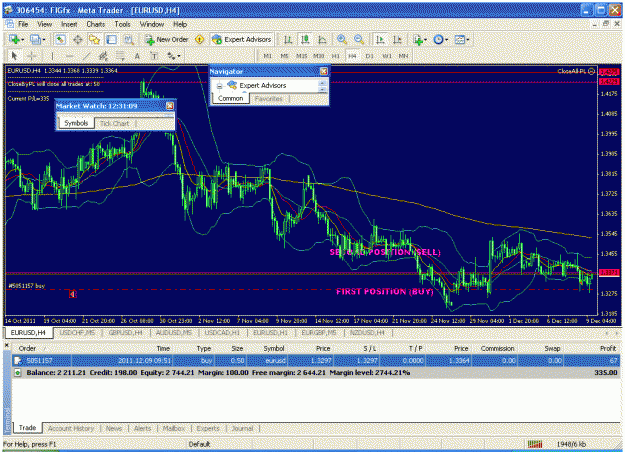Sort trades by Profit column header
This screenshot has height=452, width=625.
coord(607,348)
